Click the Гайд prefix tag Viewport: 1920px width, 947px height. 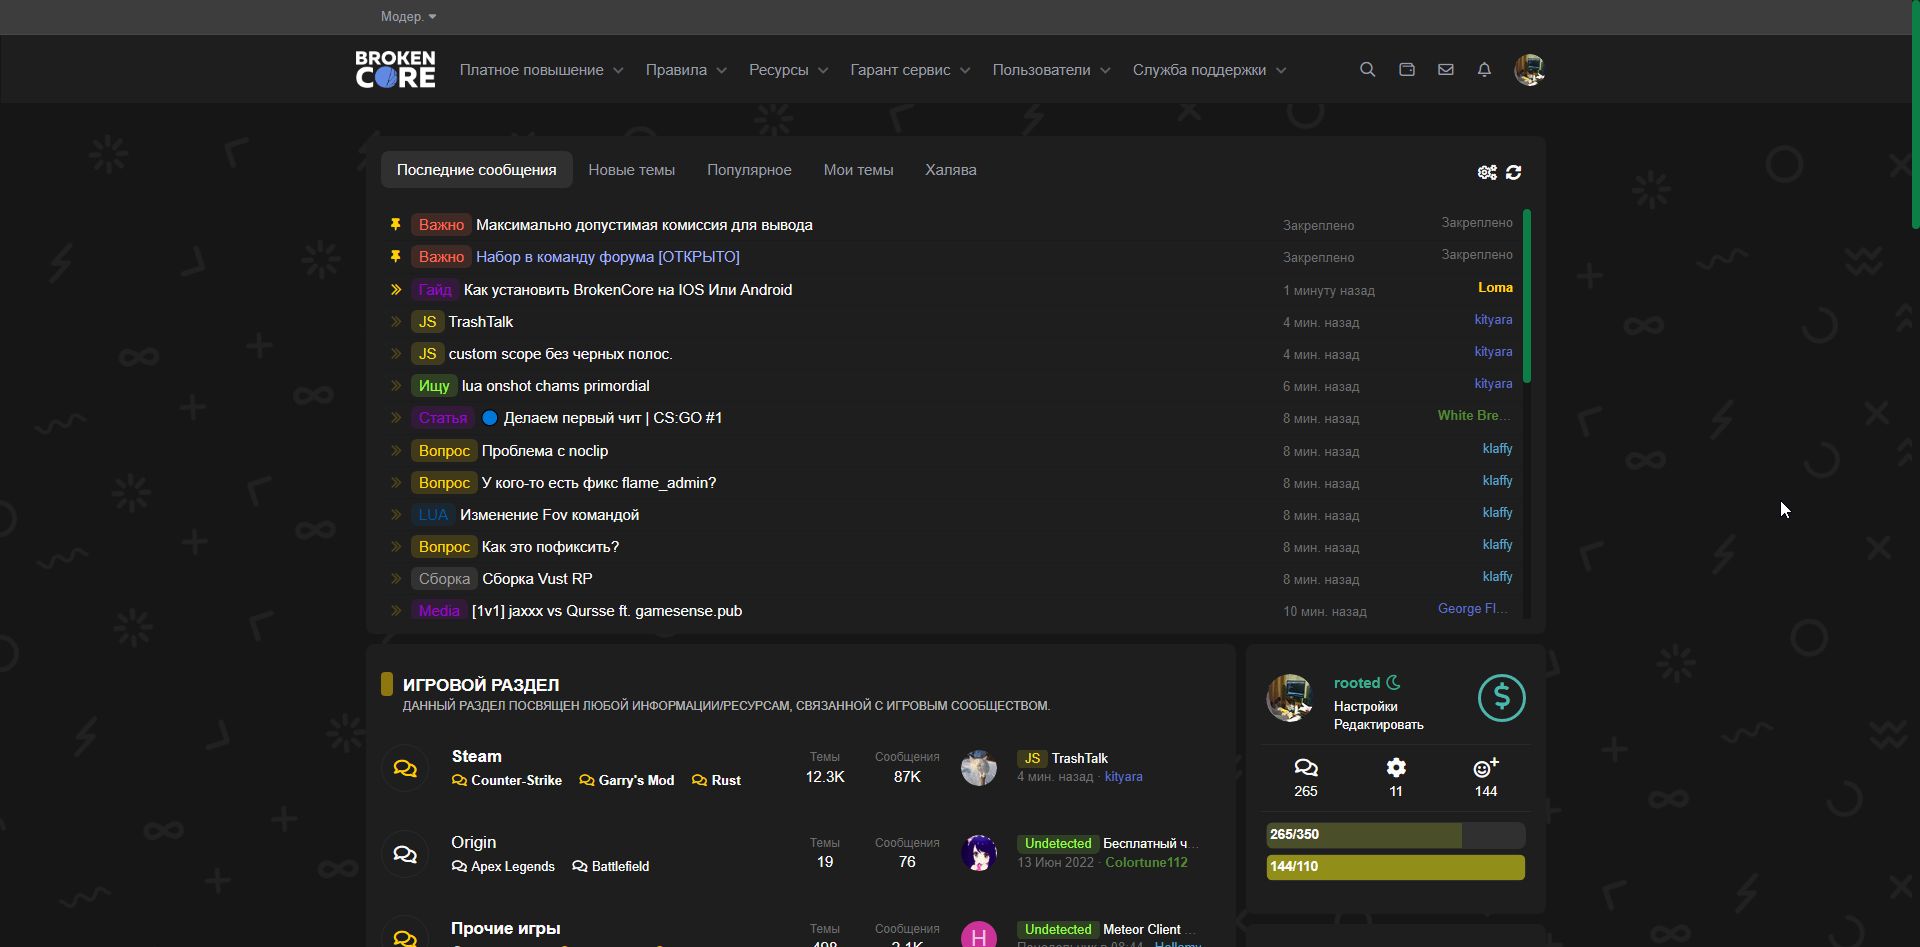pyautogui.click(x=435, y=290)
